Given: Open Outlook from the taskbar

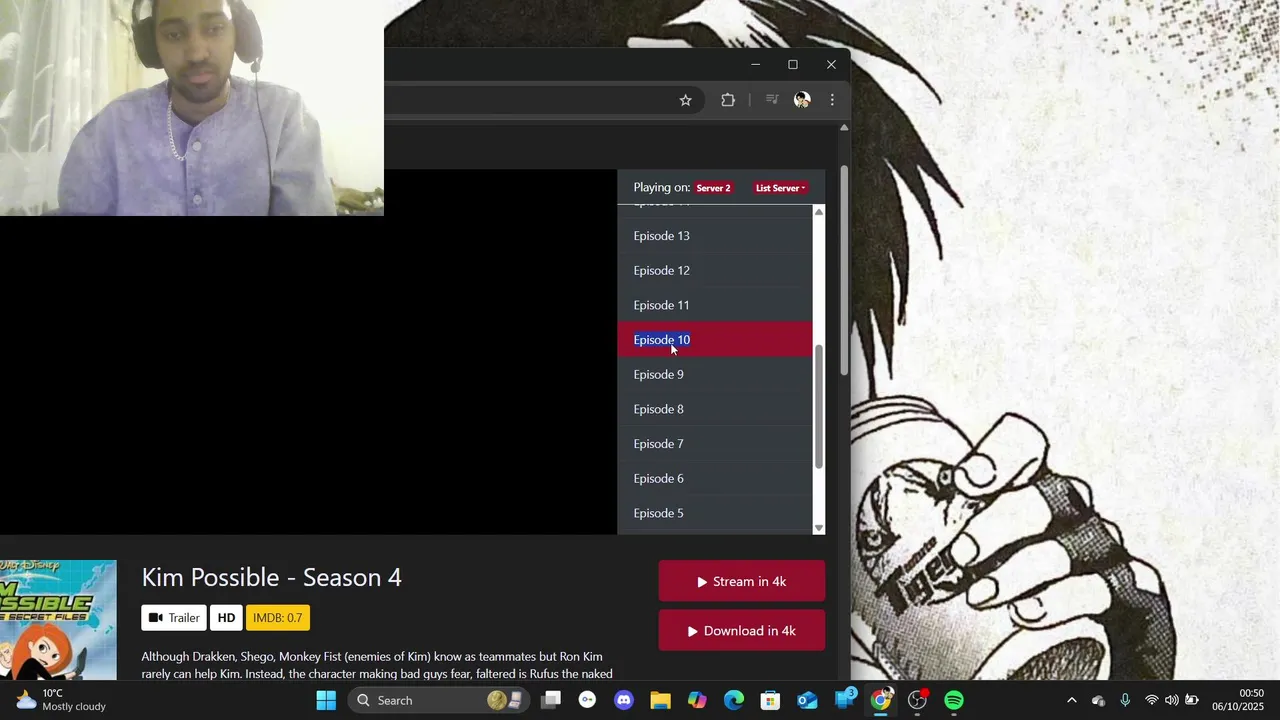Looking at the screenshot, I should click(807, 700).
